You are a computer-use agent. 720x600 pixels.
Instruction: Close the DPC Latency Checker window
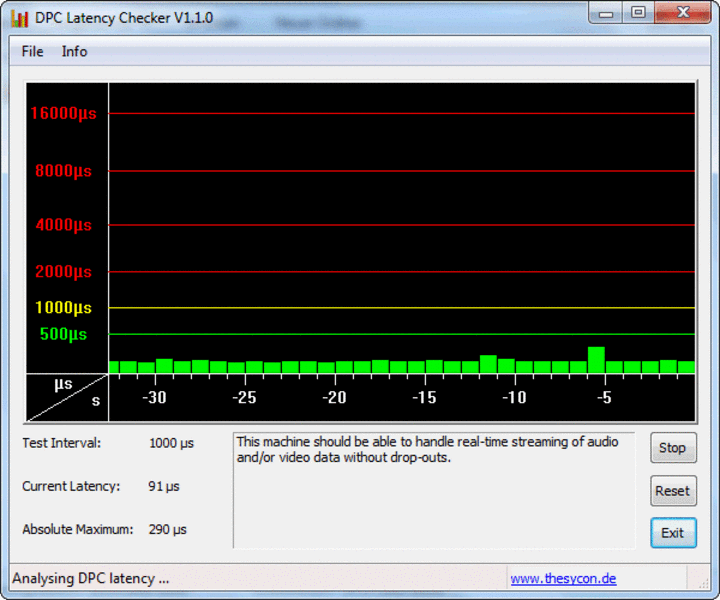683,13
